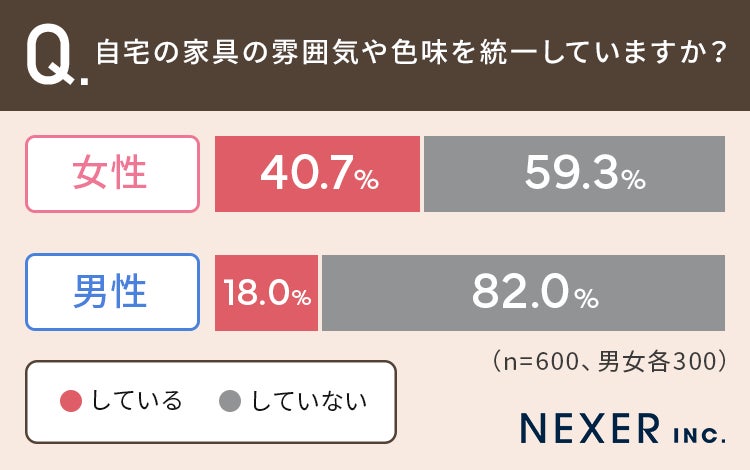Click the red 40.7% bar segment
Image resolution: width=750 pixels, height=470 pixels.
point(317,174)
